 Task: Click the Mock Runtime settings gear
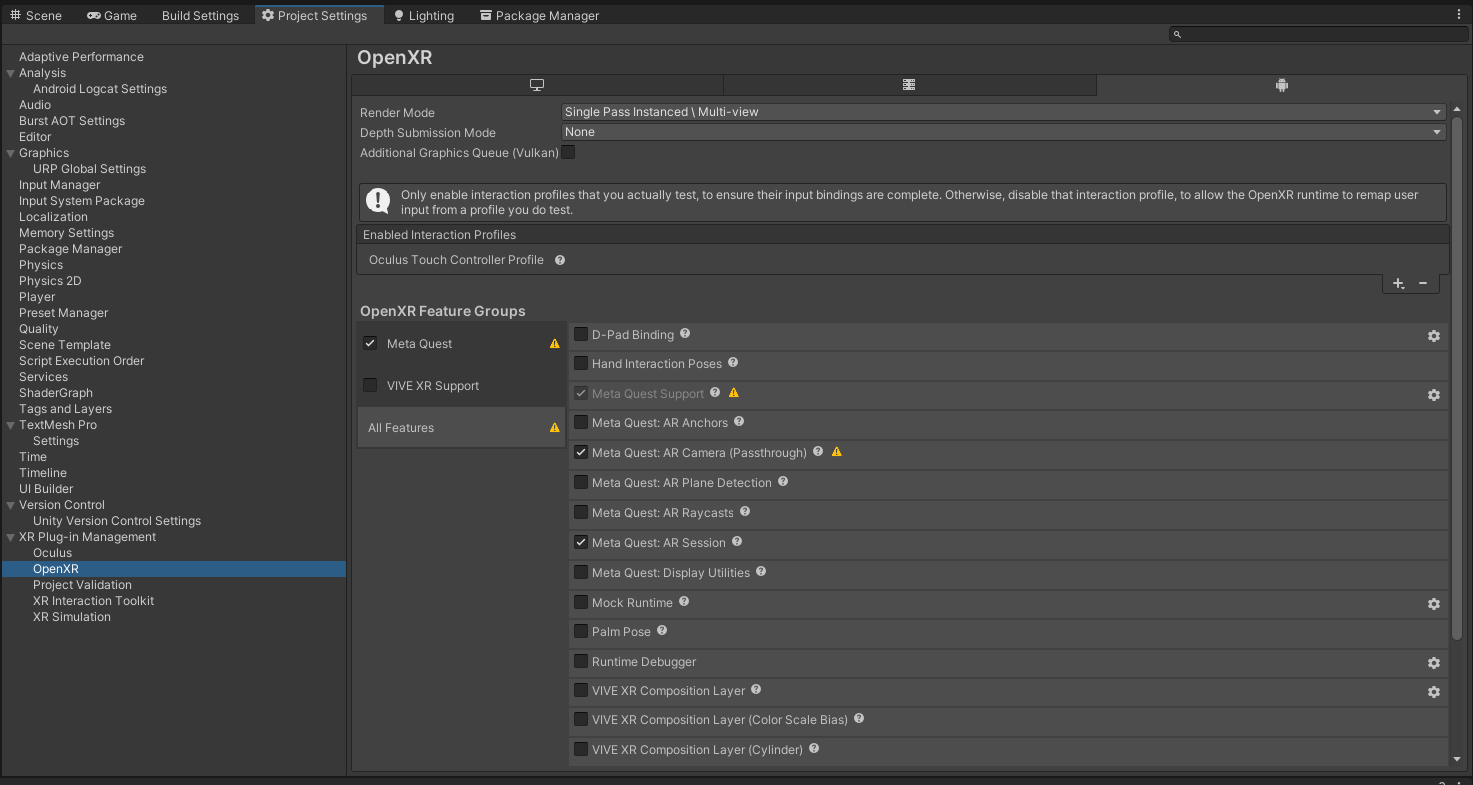tap(1433, 604)
